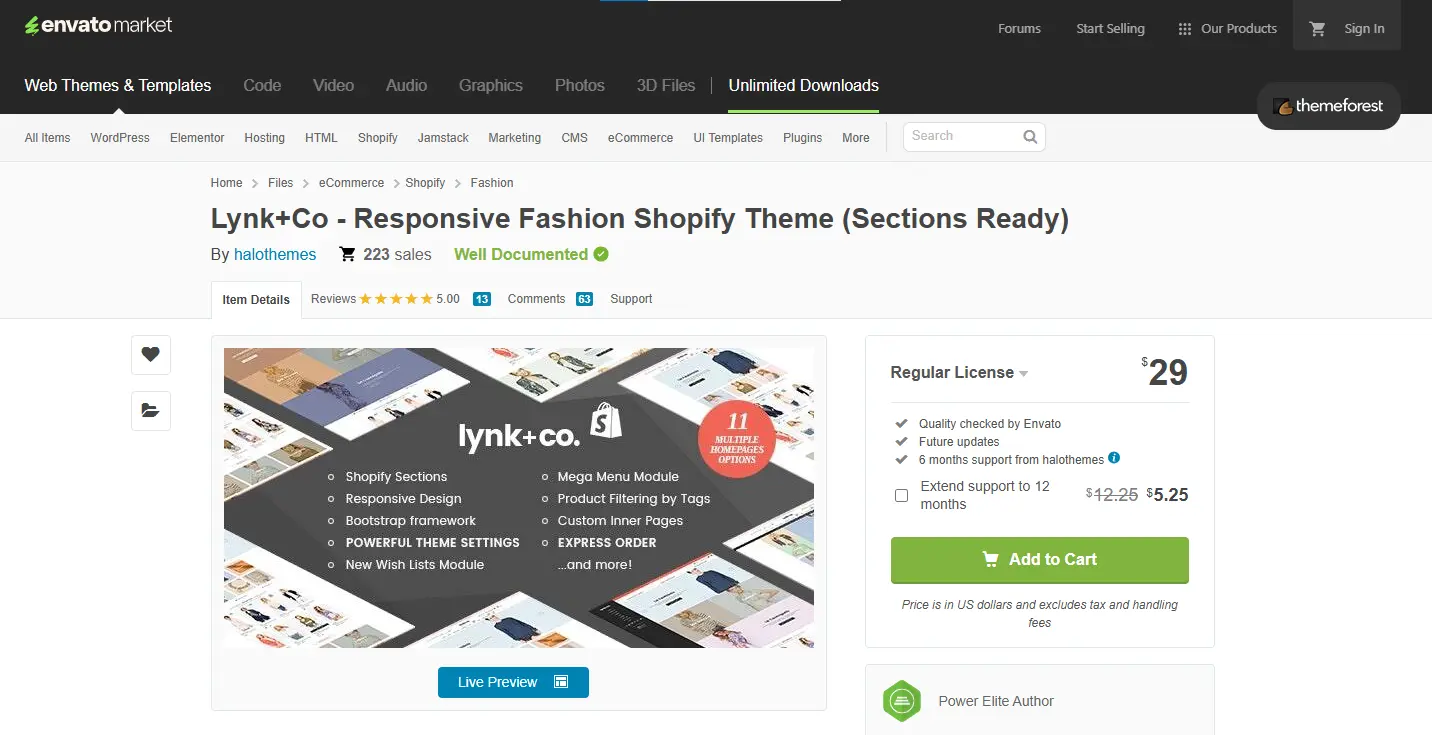Screen dimensions: 1432x735
Task: Click the Live Preview button
Action: [x=513, y=682]
